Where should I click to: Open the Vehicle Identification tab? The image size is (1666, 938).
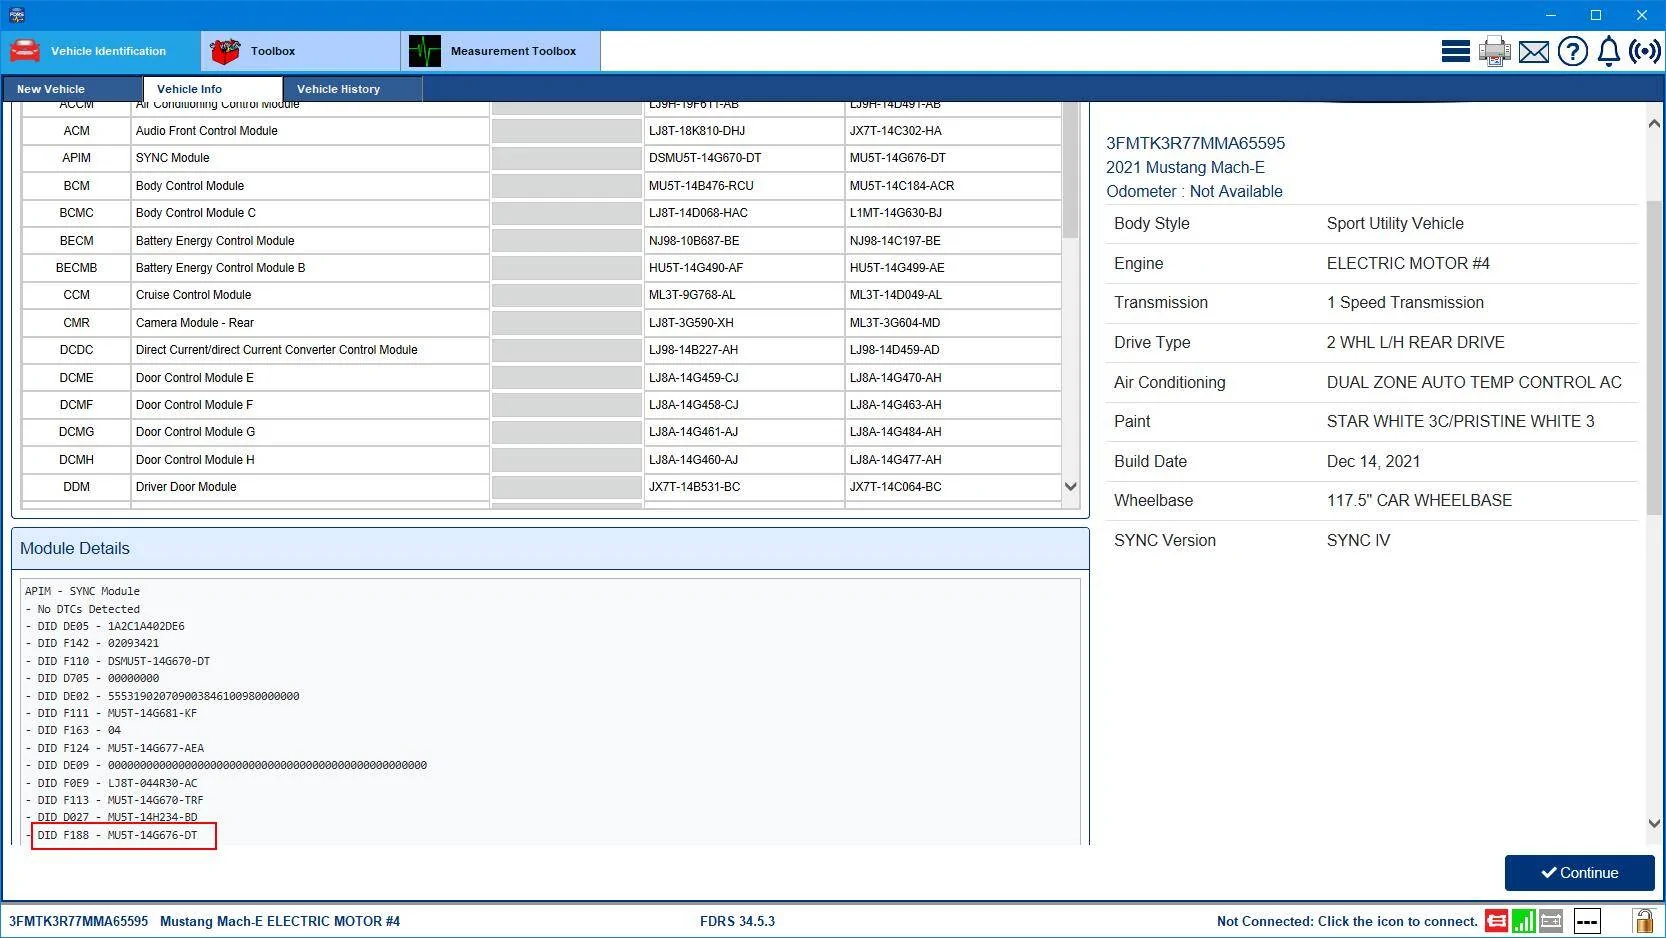pos(101,51)
